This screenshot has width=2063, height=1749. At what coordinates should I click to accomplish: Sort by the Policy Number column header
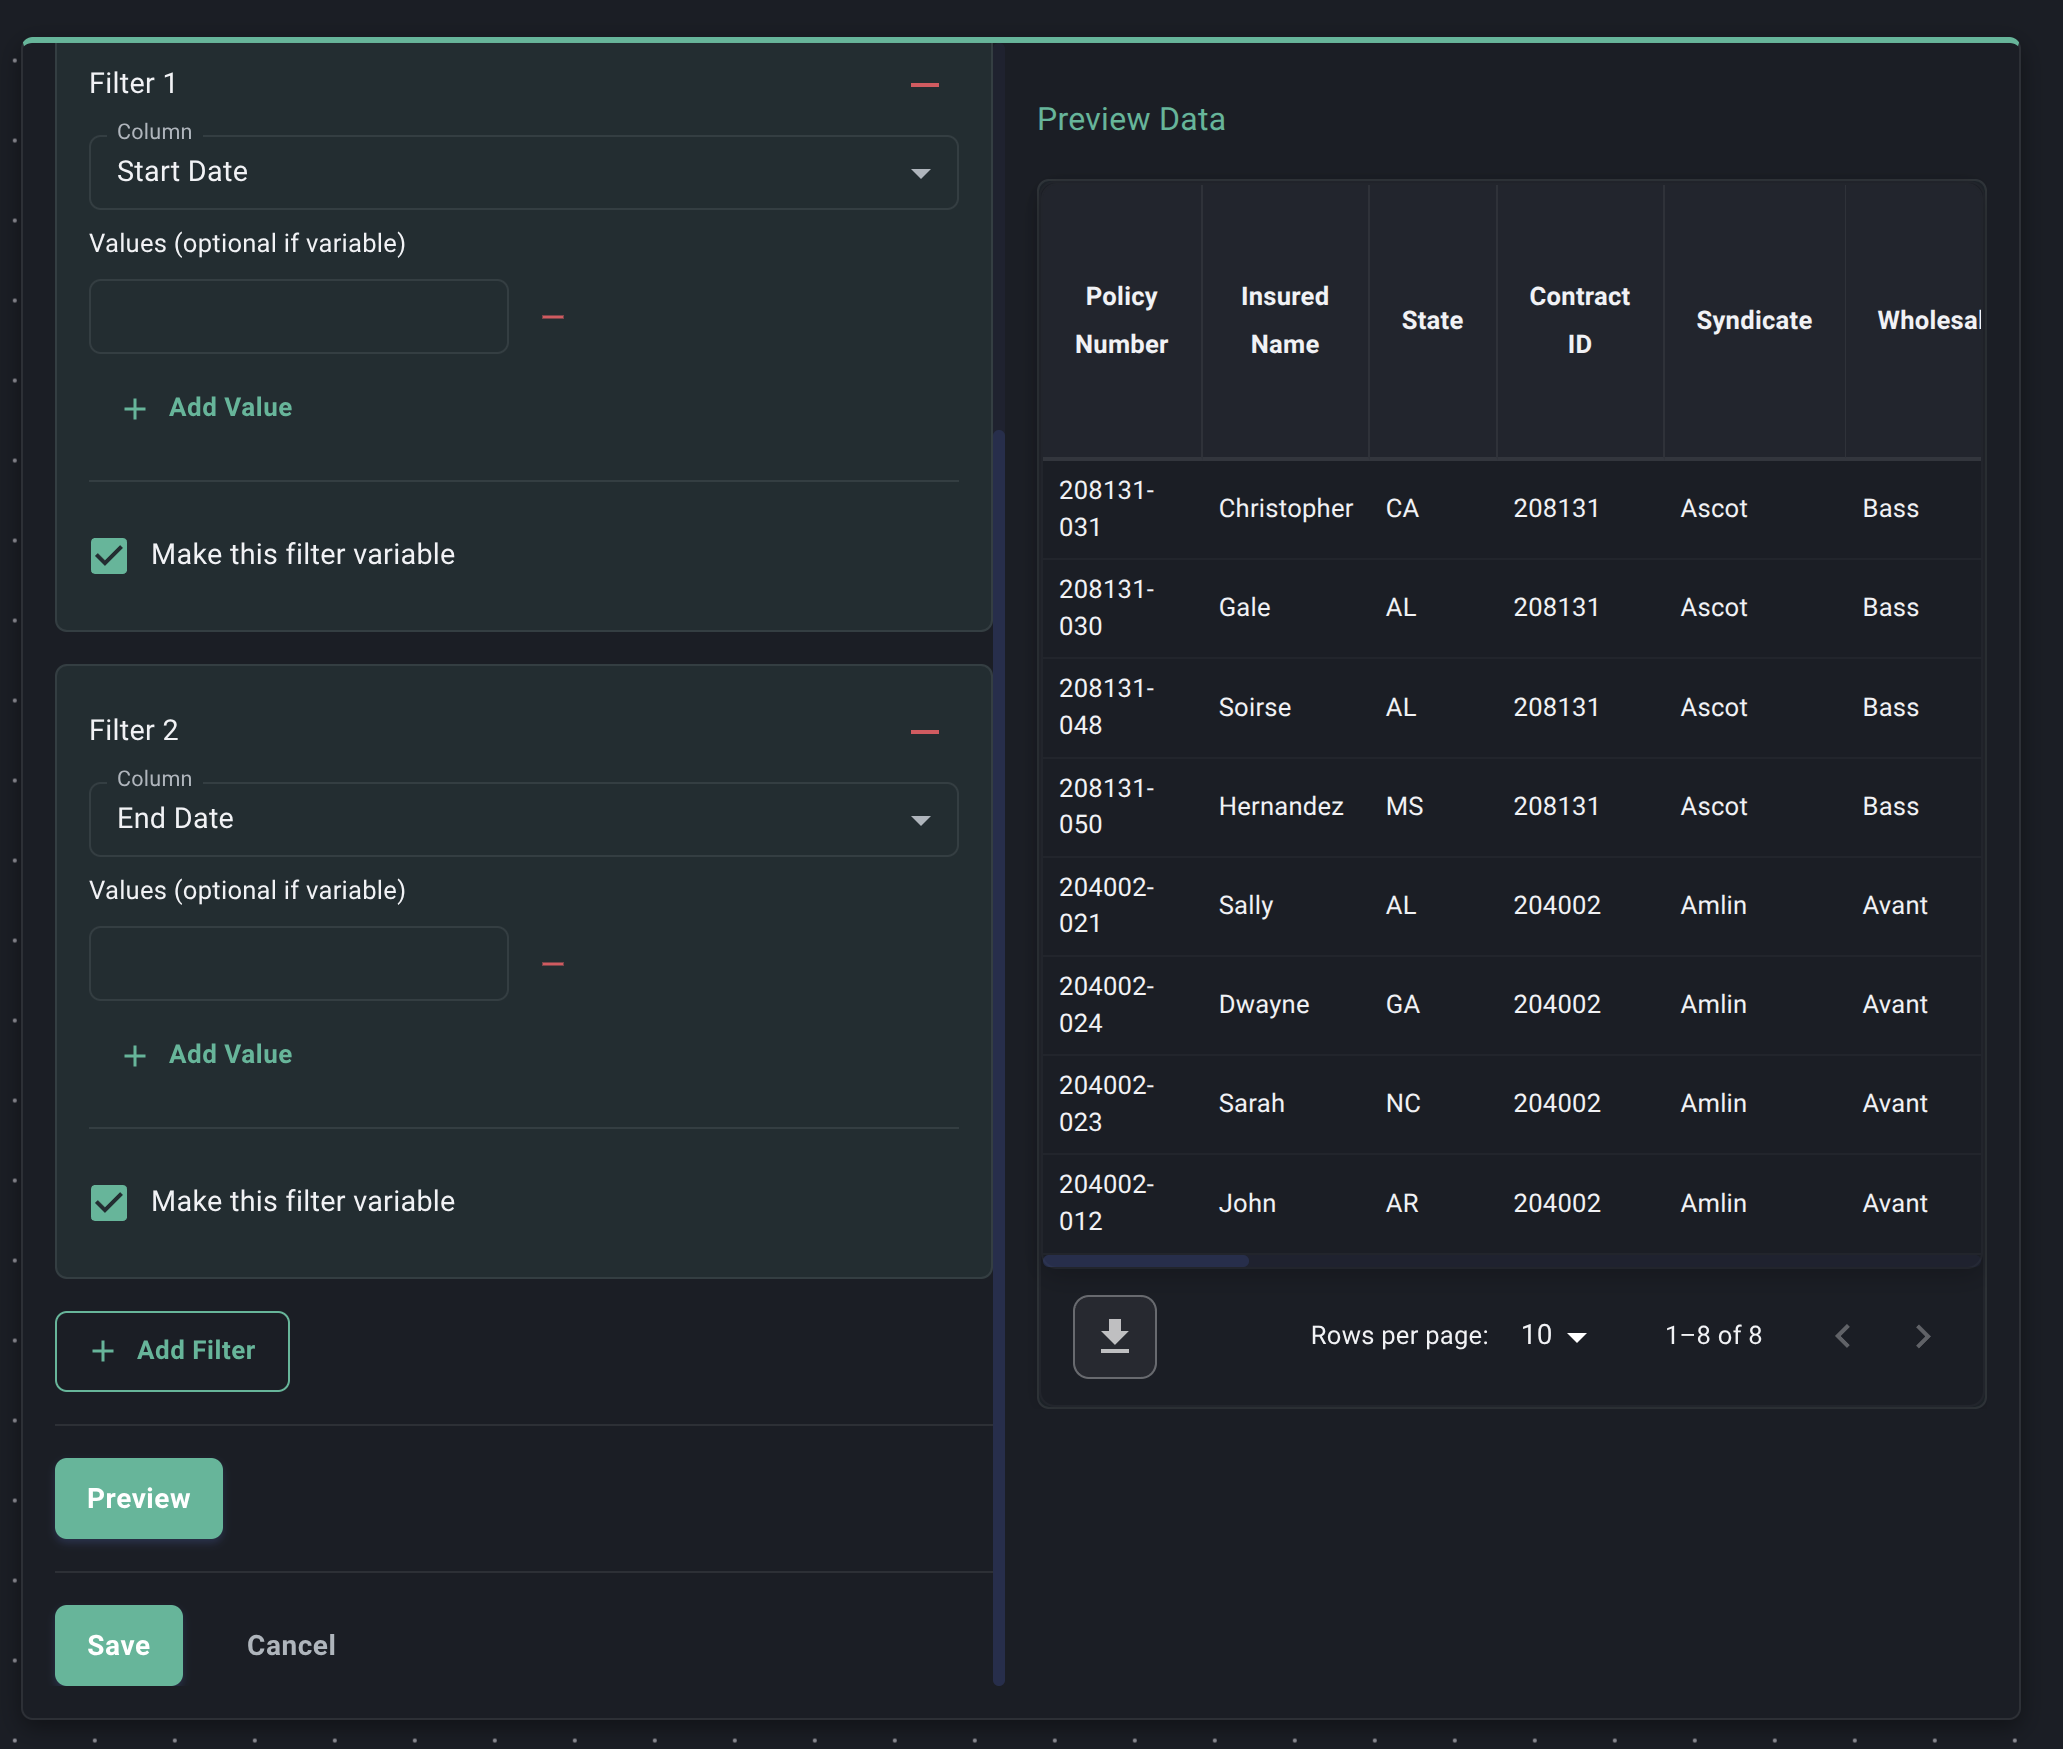1121,320
